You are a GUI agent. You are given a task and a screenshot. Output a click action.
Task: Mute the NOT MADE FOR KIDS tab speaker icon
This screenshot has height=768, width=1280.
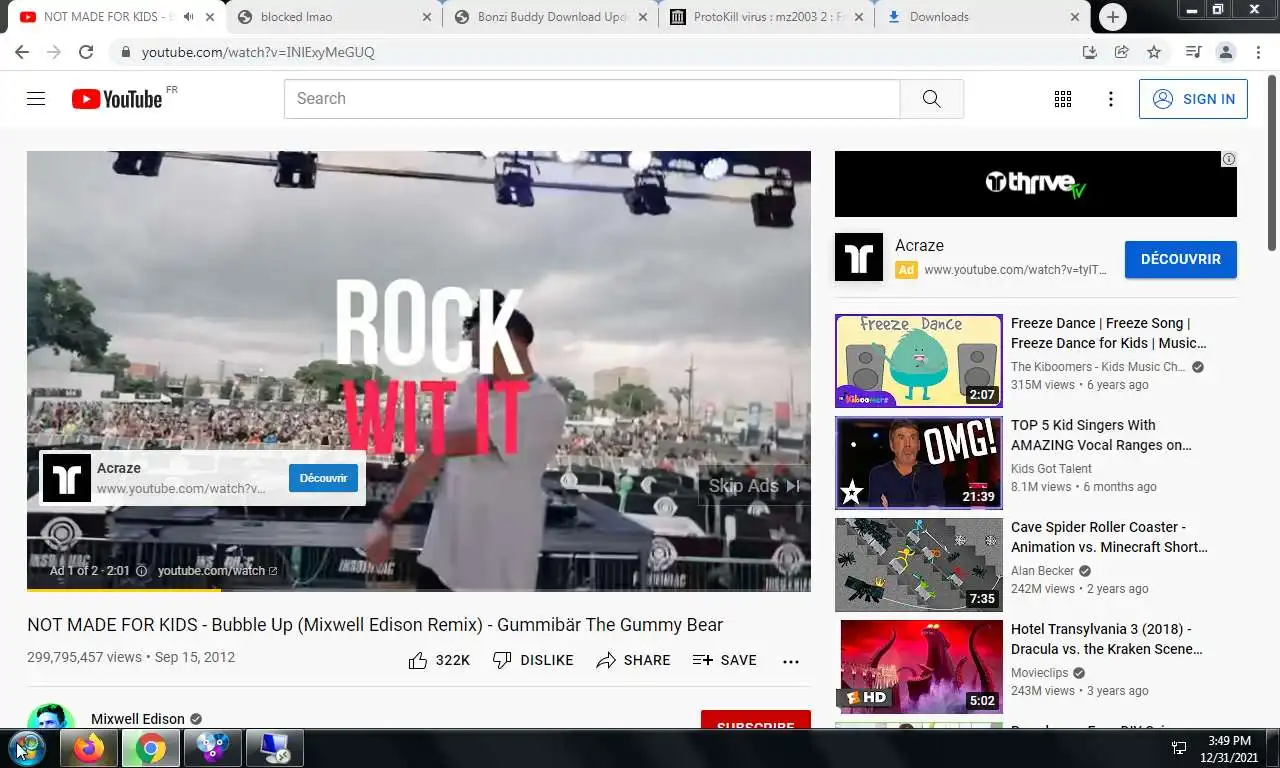click(x=188, y=17)
